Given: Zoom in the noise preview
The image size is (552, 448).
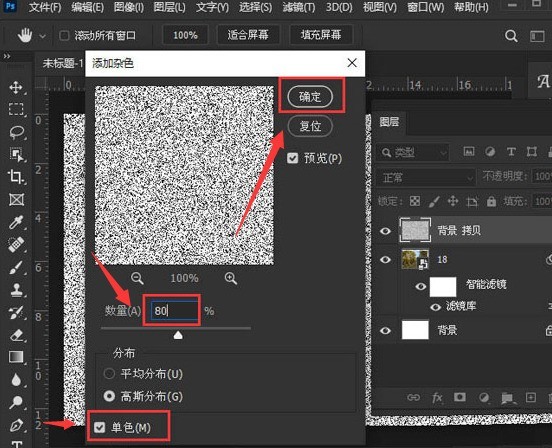Looking at the screenshot, I should click(231, 278).
